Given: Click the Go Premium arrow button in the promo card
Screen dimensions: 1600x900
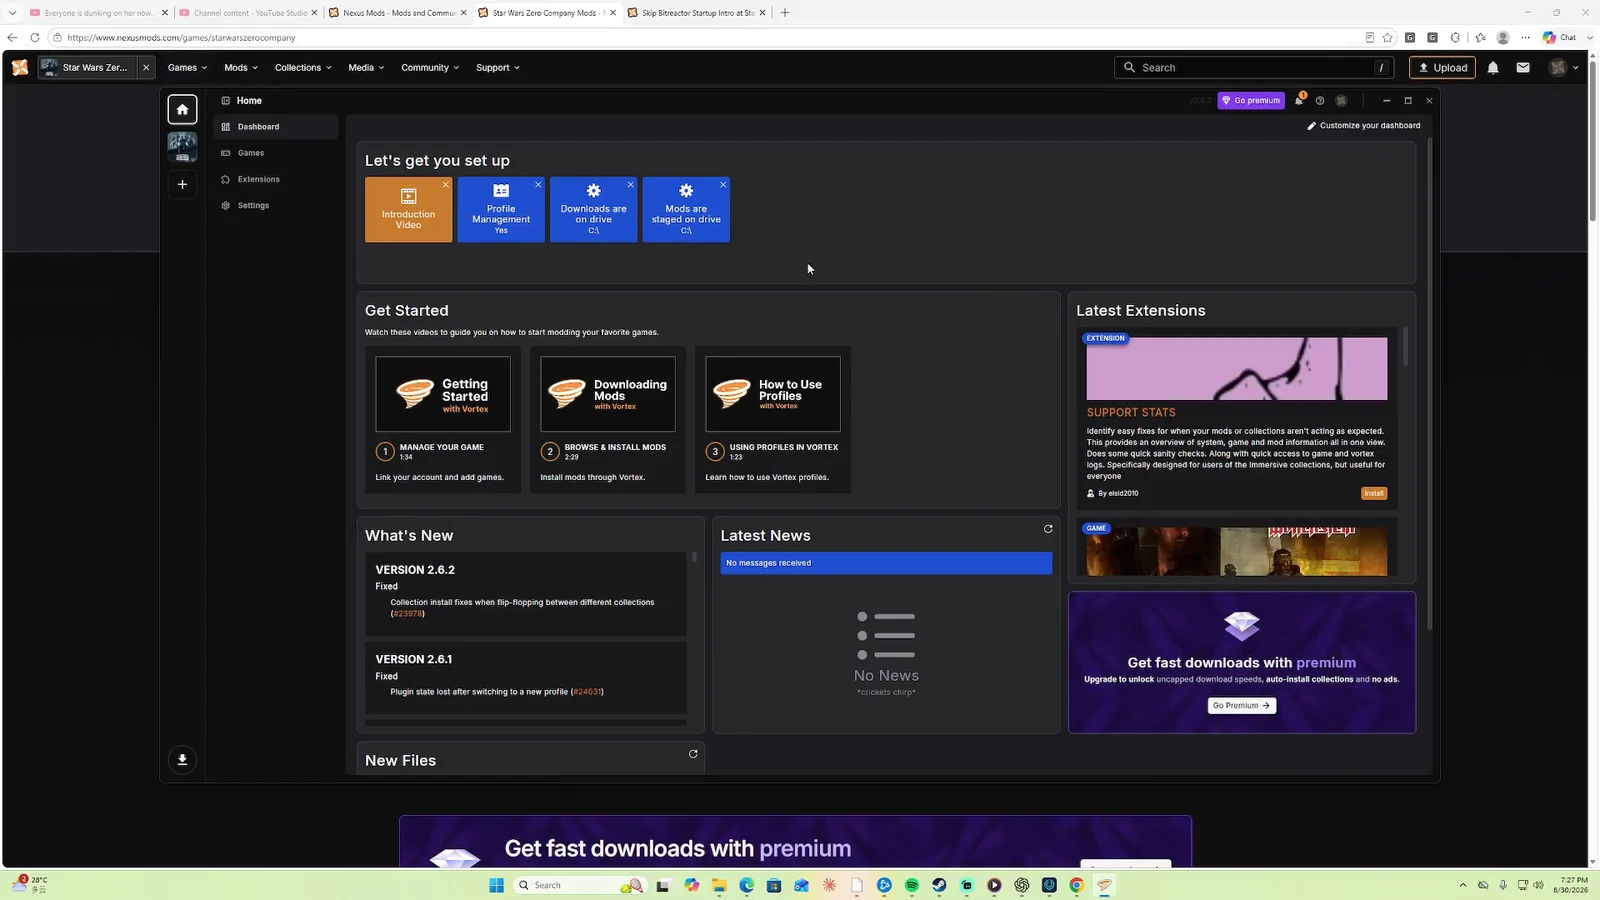Looking at the screenshot, I should click(1241, 706).
